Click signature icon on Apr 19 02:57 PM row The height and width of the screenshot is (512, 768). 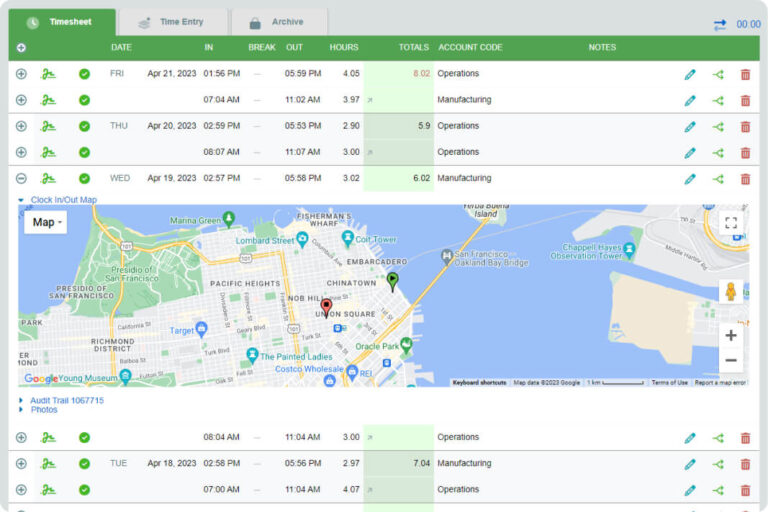[48, 178]
